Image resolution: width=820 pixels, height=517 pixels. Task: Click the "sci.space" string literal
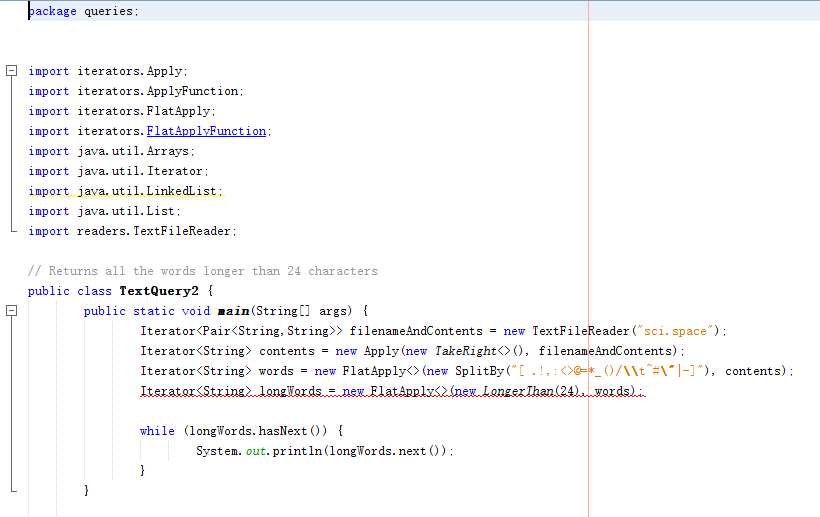coord(675,331)
